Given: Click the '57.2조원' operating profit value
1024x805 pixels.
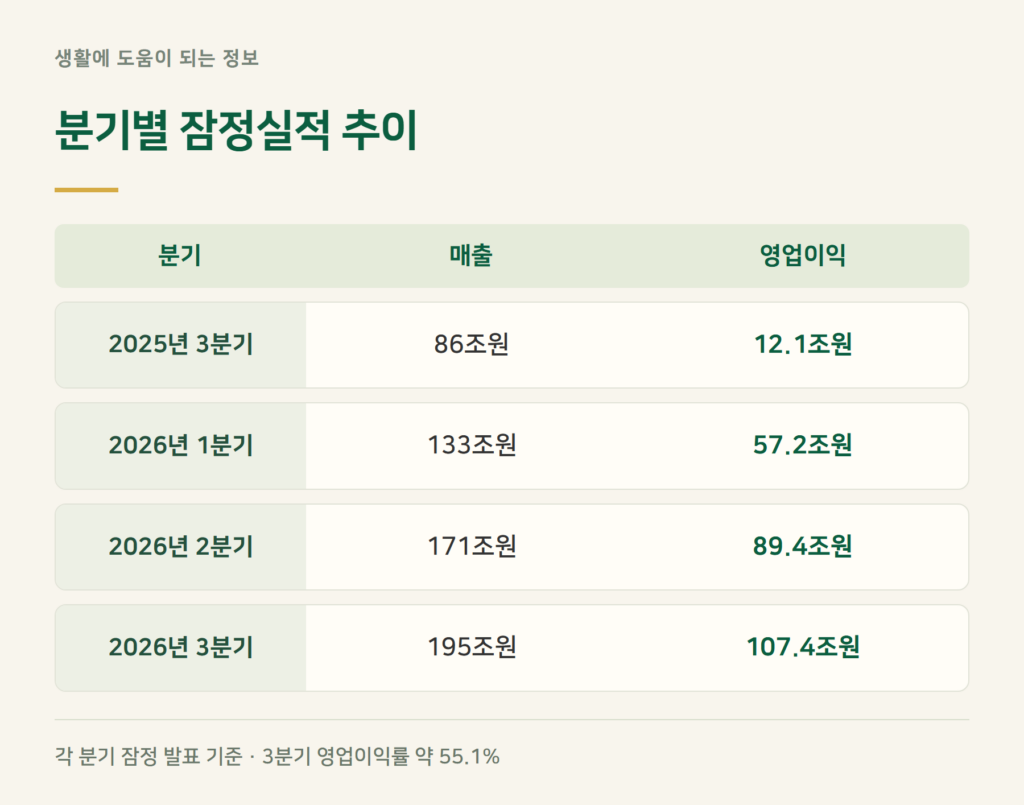Looking at the screenshot, I should (x=803, y=445).
